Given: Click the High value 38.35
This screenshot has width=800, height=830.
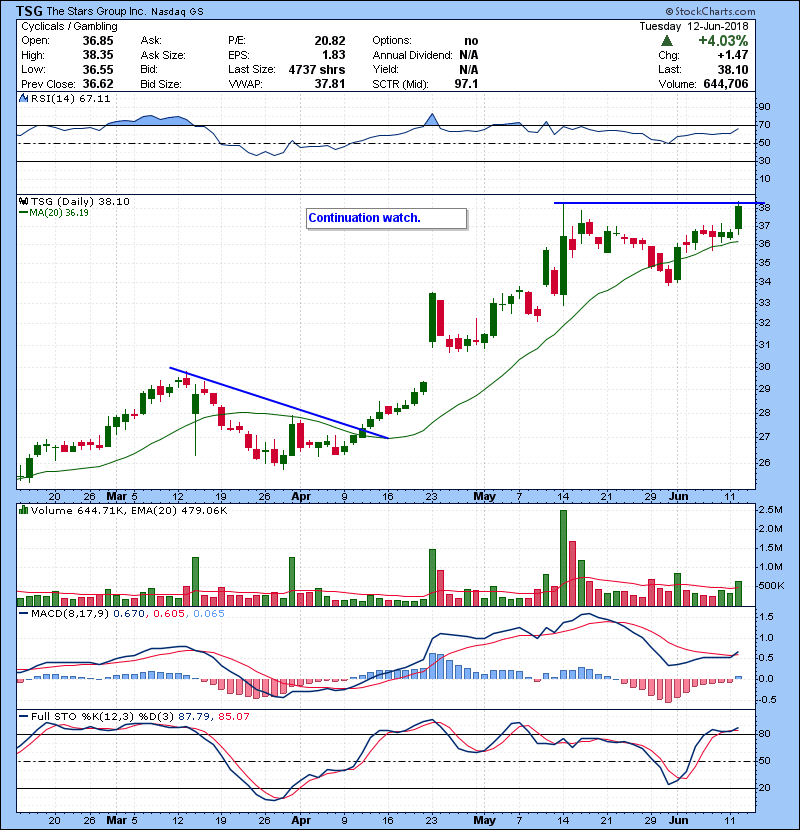Looking at the screenshot, I should [98, 55].
